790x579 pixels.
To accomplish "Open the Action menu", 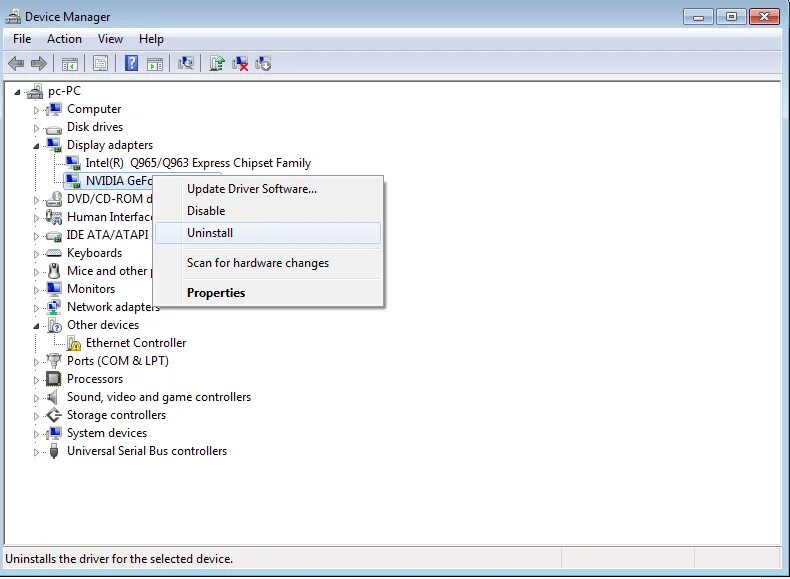I will (x=64, y=39).
